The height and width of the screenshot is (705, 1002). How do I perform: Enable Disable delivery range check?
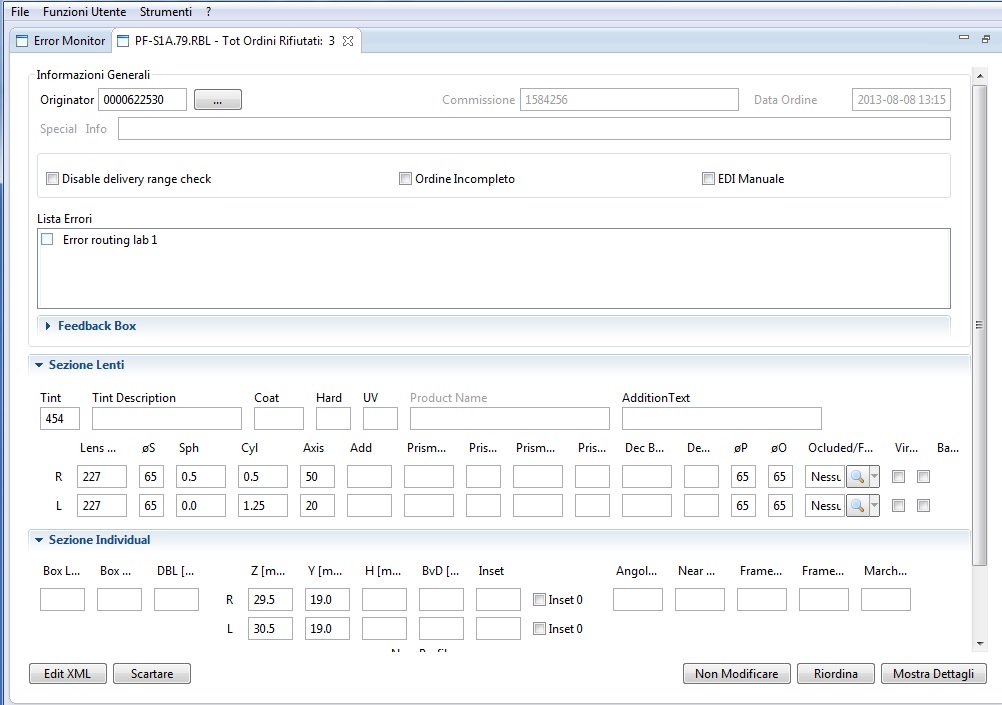pyautogui.click(x=52, y=178)
